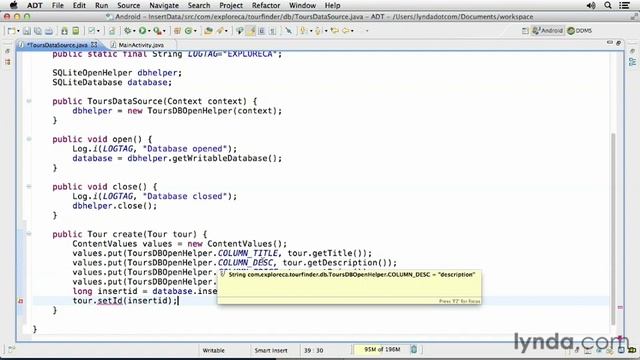
Task: Open dropdown arrow next to Run icon
Action: 149,31
